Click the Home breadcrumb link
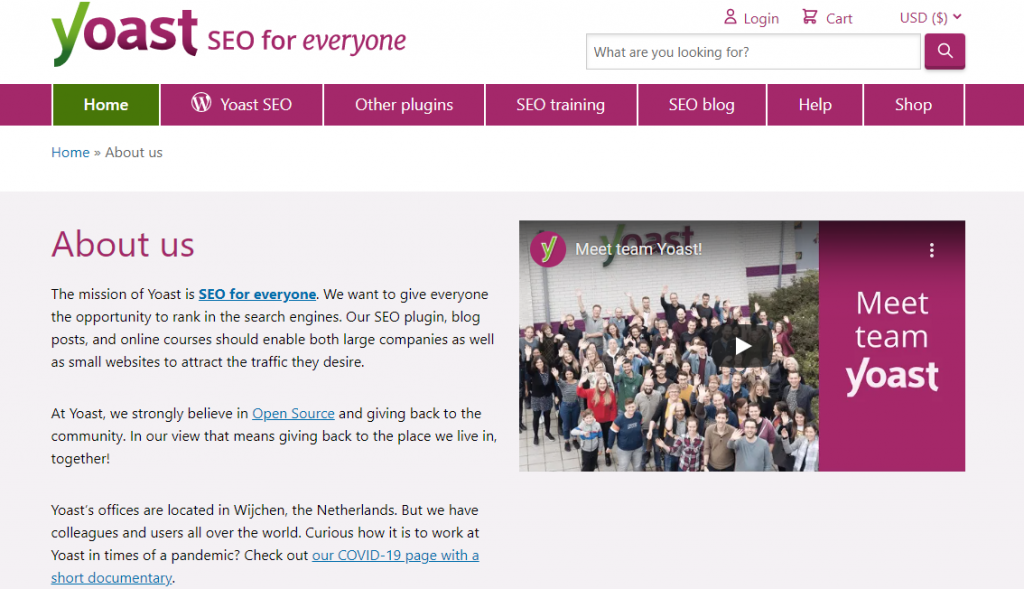This screenshot has height=589, width=1024. pyautogui.click(x=70, y=152)
